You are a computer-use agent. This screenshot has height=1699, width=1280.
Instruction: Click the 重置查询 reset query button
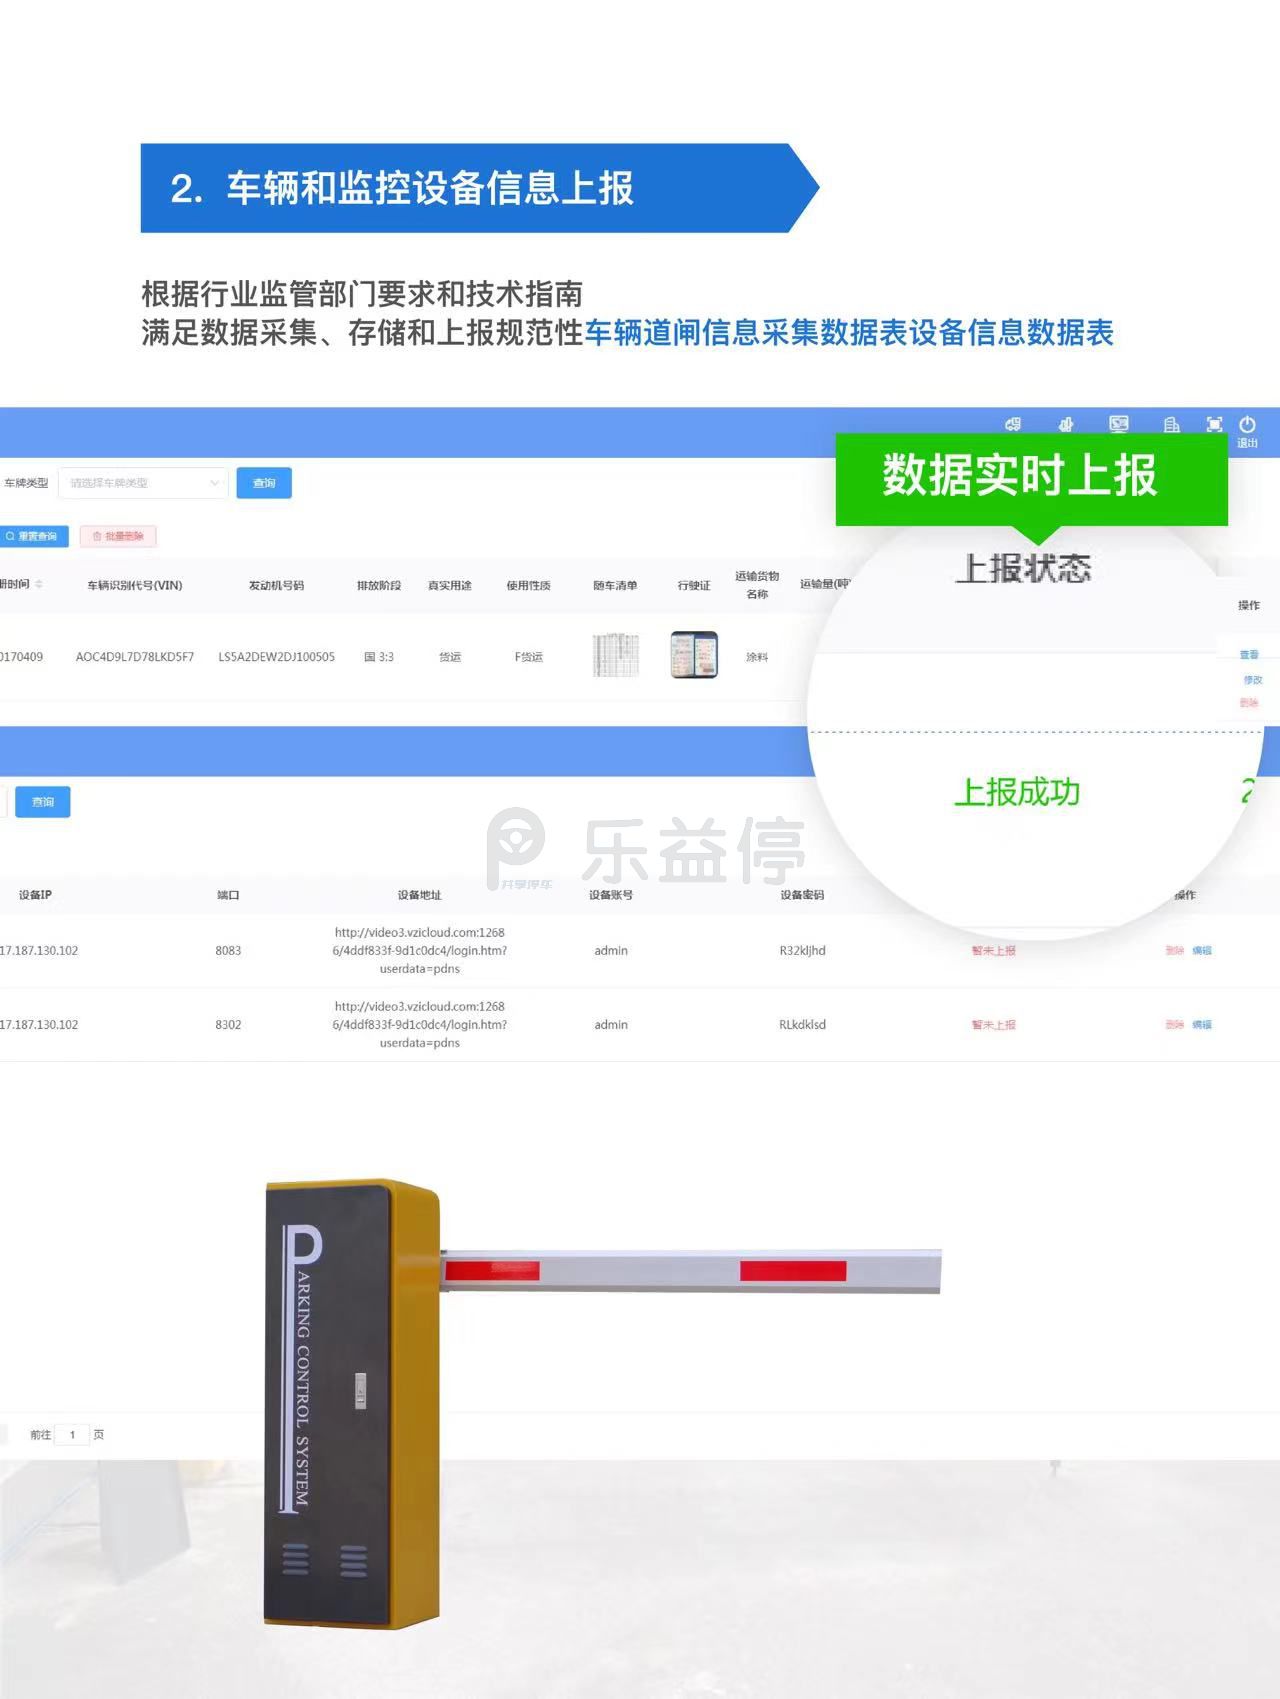[x=33, y=536]
